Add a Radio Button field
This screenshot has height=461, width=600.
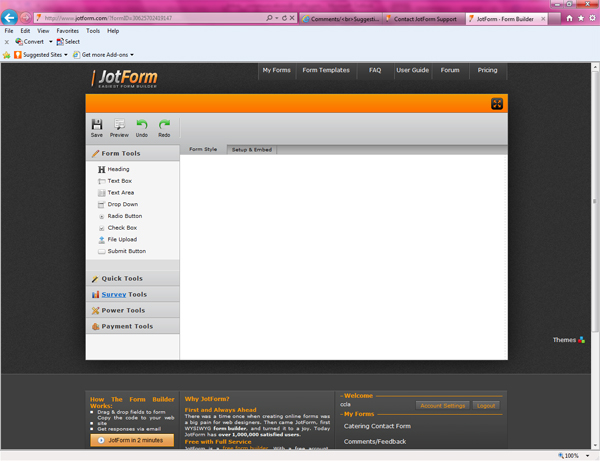tap(120, 216)
